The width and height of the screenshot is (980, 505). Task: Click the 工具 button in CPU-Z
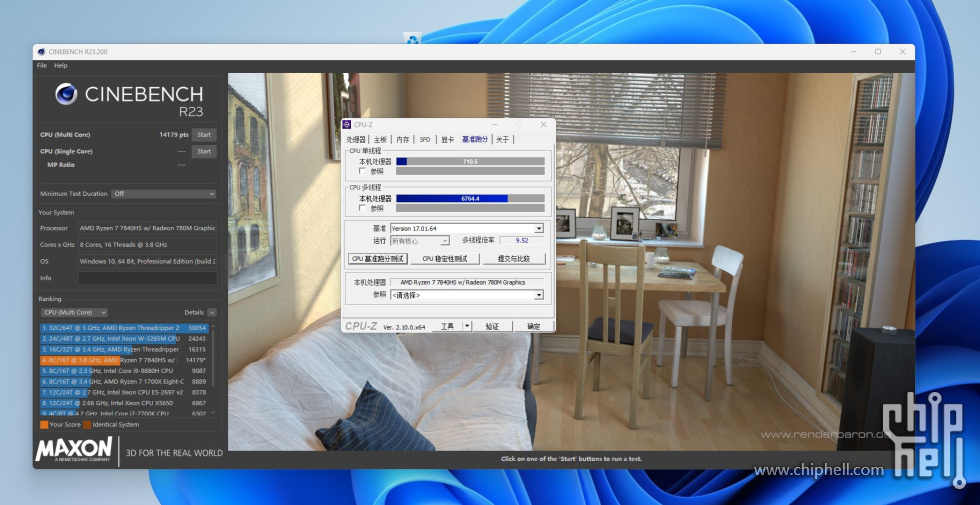click(x=448, y=326)
